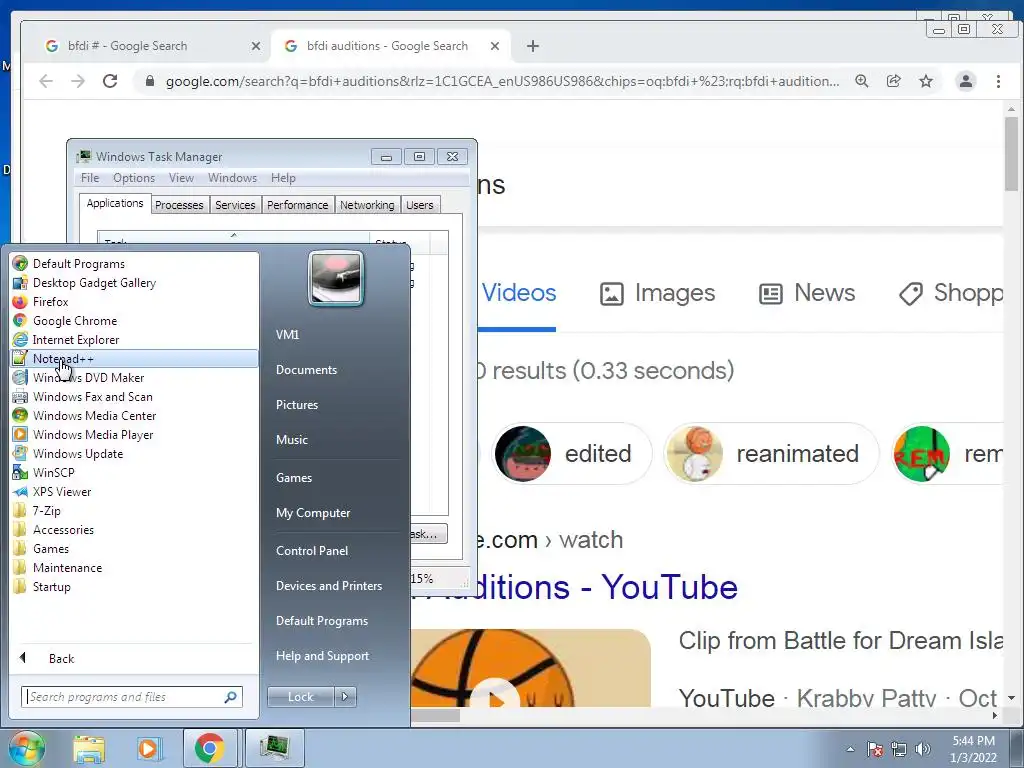Bookmark this page with the star
Viewport: 1024px width, 768px height.
pyautogui.click(x=925, y=81)
